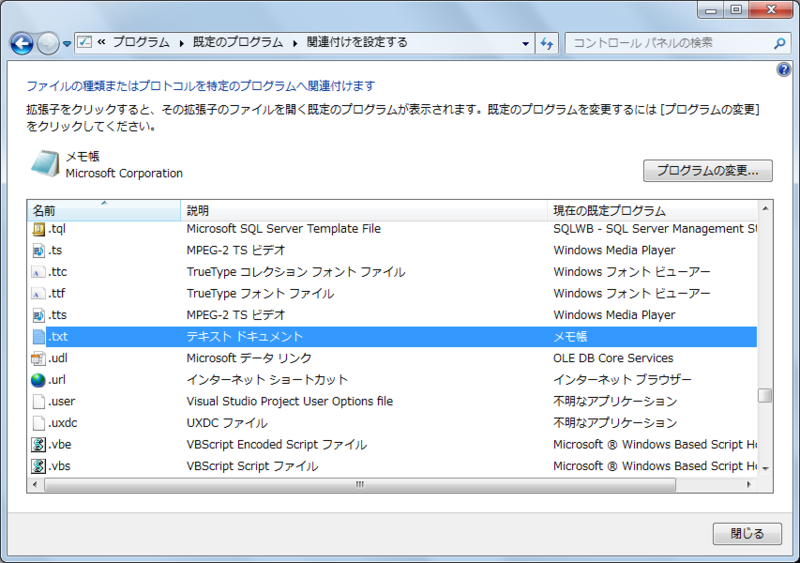Select the .udl extension name
The width and height of the screenshot is (800, 563).
pyautogui.click(x=58, y=358)
